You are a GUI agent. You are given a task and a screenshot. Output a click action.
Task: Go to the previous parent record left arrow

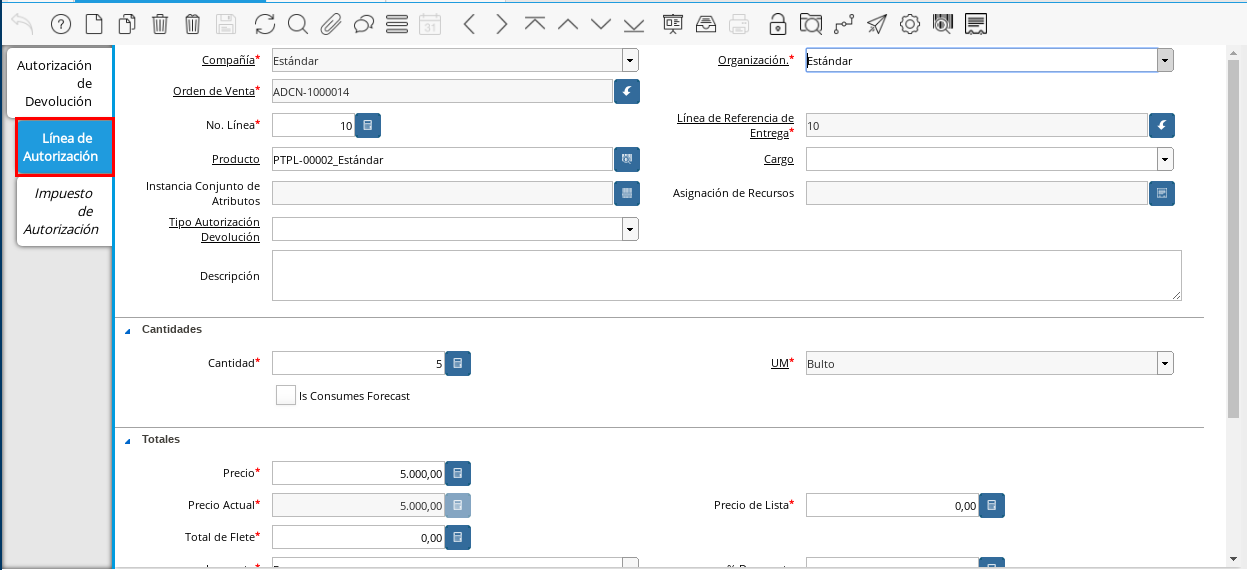pos(469,23)
